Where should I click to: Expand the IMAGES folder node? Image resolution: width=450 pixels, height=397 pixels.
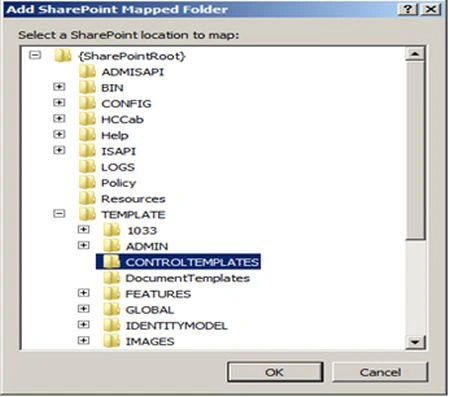(x=83, y=340)
